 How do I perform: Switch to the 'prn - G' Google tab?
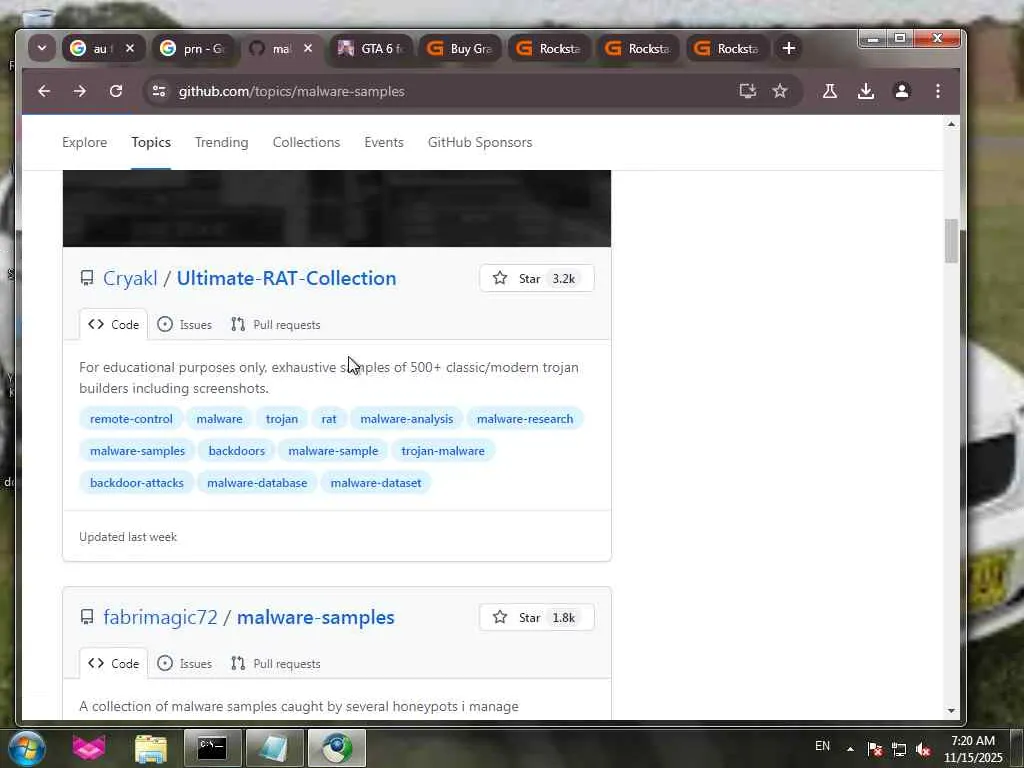coord(193,48)
